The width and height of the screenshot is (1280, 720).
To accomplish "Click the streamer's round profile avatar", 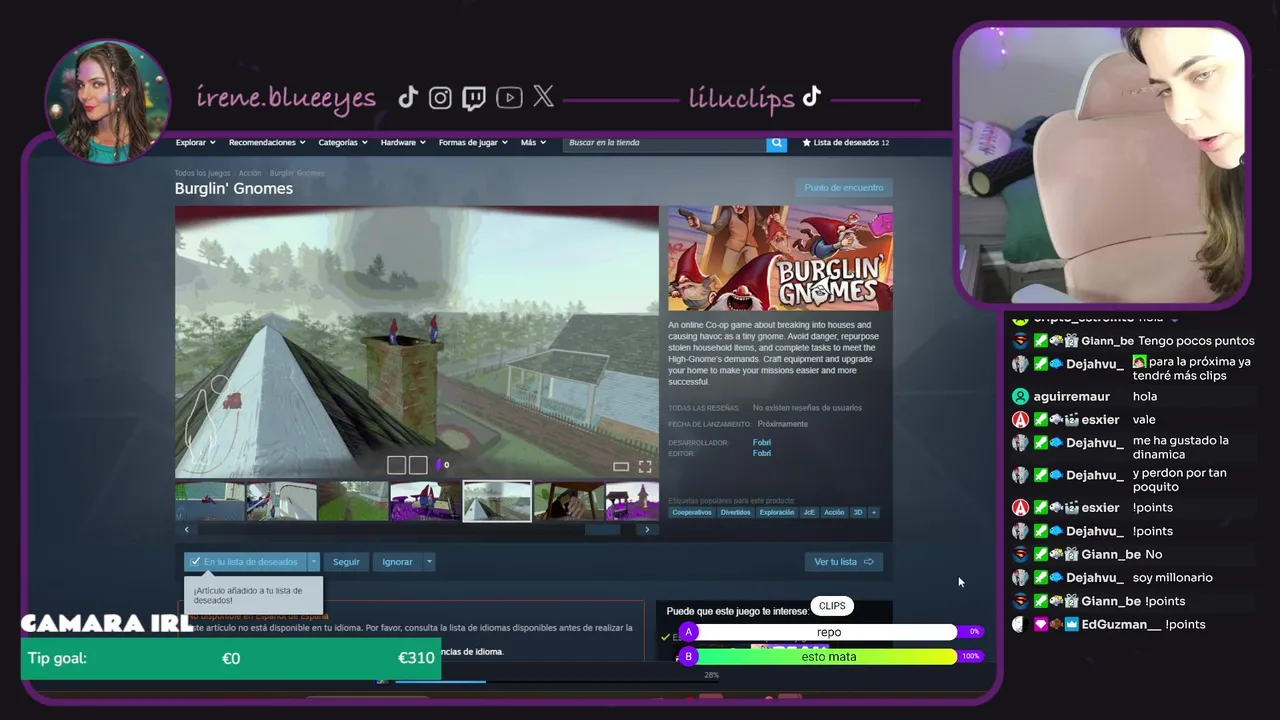I will pos(107,103).
